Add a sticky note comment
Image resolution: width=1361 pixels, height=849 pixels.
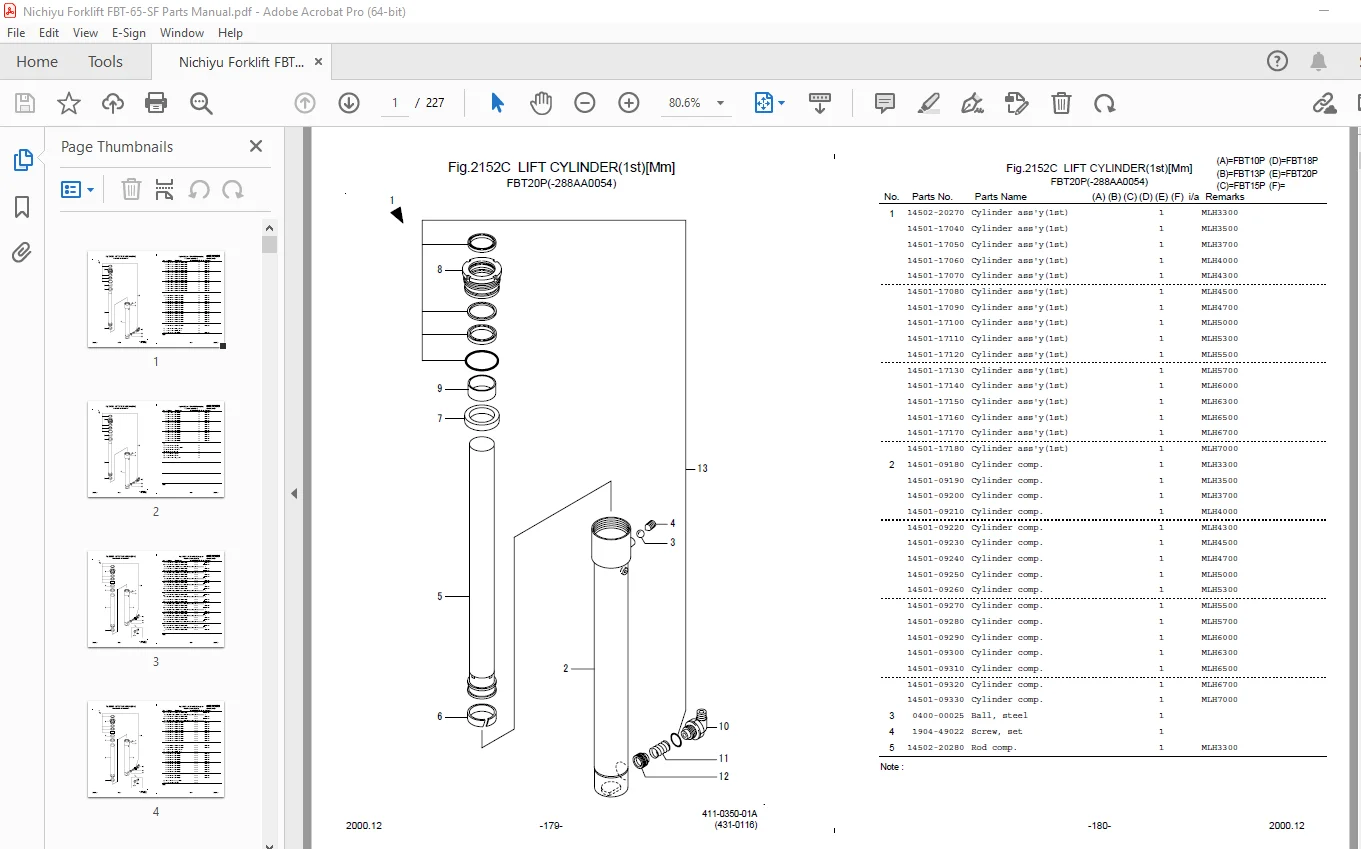click(x=885, y=103)
